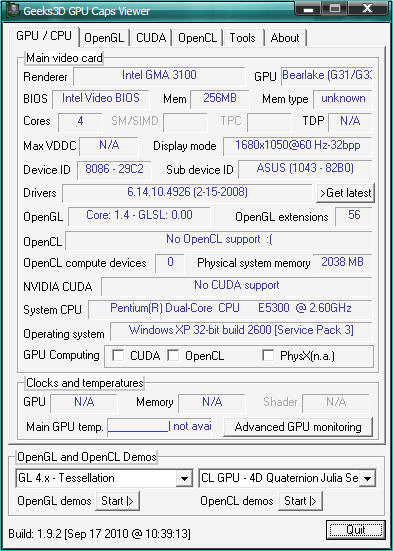Expand the GL 4.x - Tessellation dropdown
Screen dimensions: 393x551
point(184,479)
